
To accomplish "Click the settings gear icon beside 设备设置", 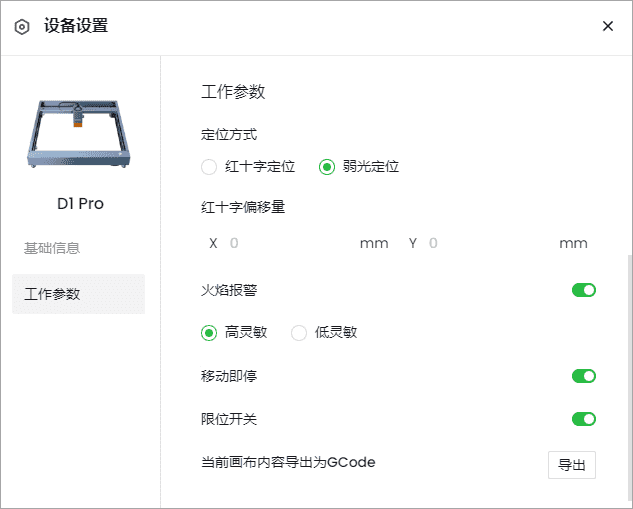I will tap(22, 27).
